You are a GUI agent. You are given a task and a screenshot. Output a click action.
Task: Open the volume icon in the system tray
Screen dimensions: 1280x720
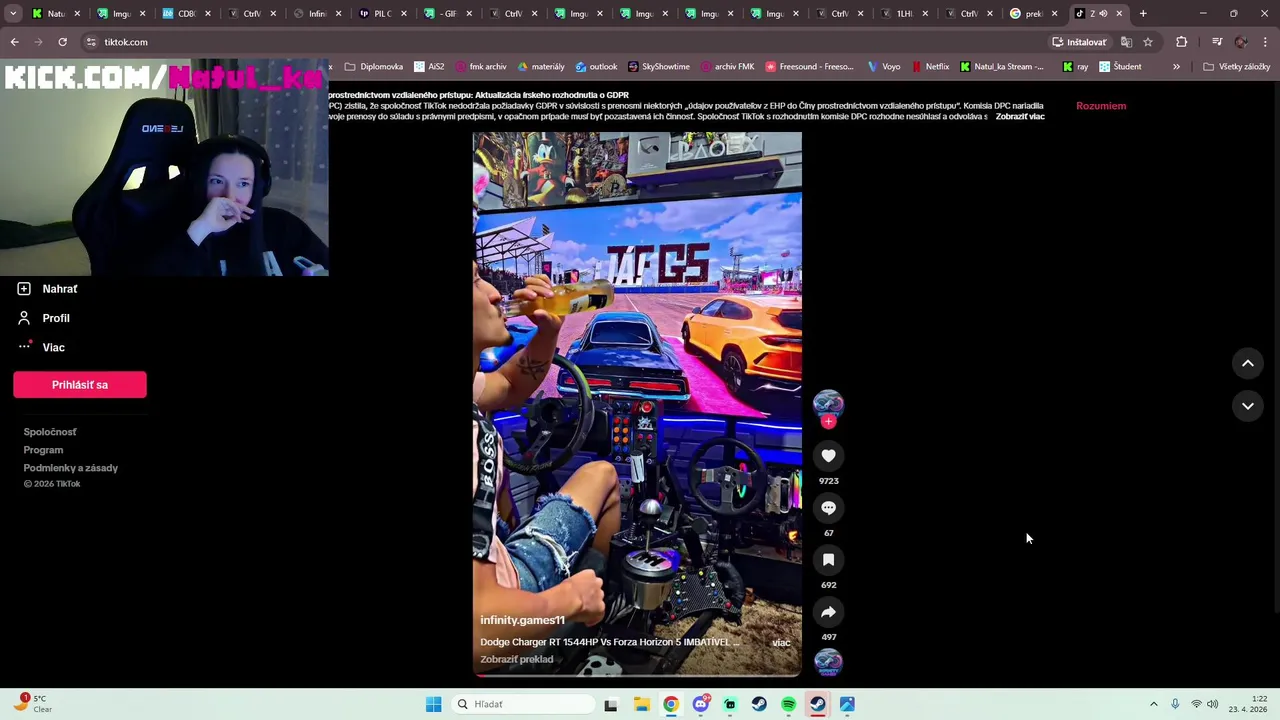pos(1212,704)
